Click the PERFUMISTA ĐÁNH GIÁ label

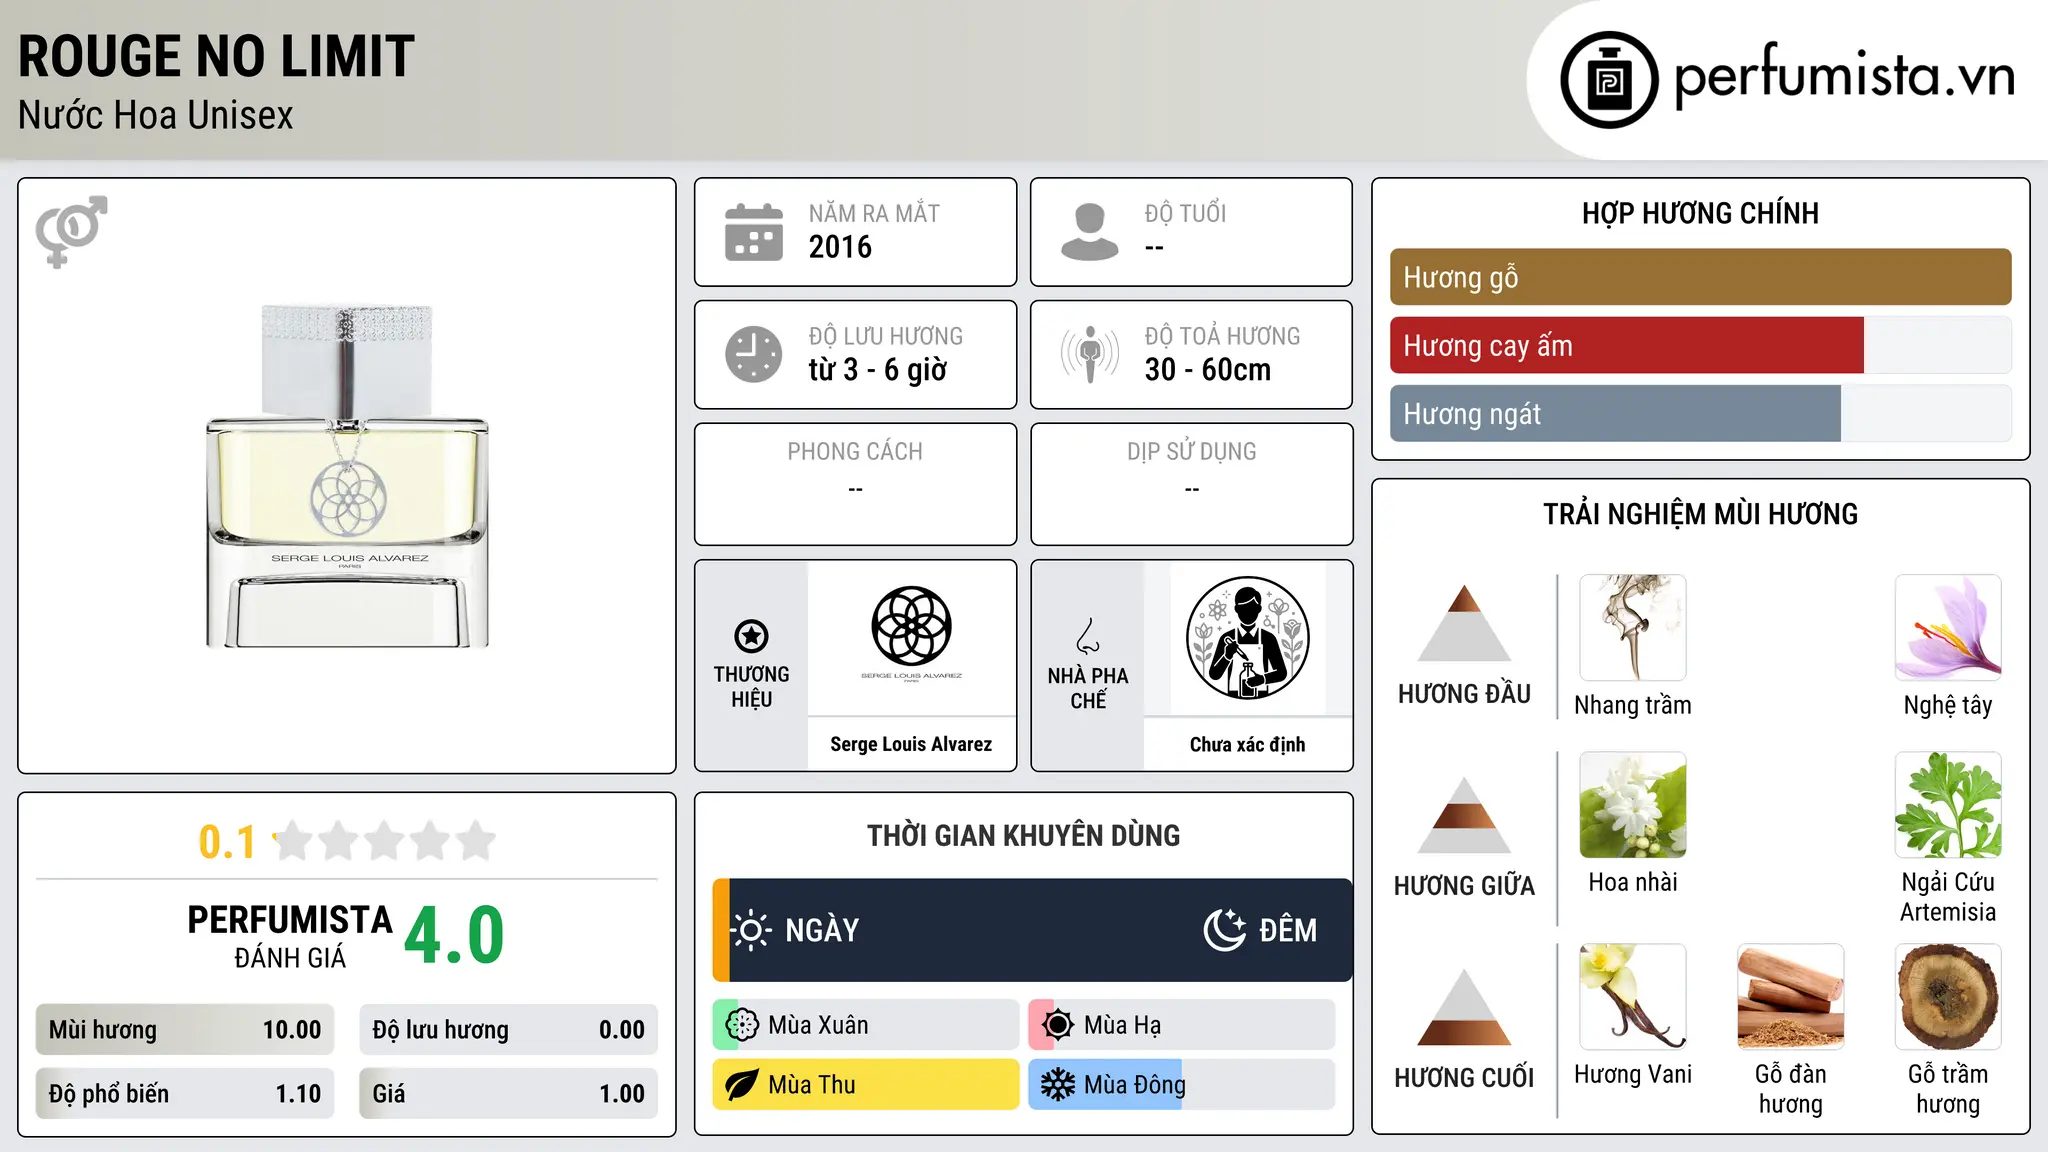(x=290, y=936)
